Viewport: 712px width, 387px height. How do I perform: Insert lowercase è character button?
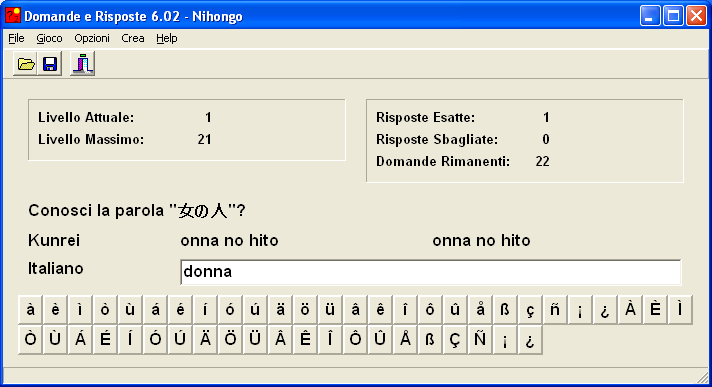click(x=55, y=310)
